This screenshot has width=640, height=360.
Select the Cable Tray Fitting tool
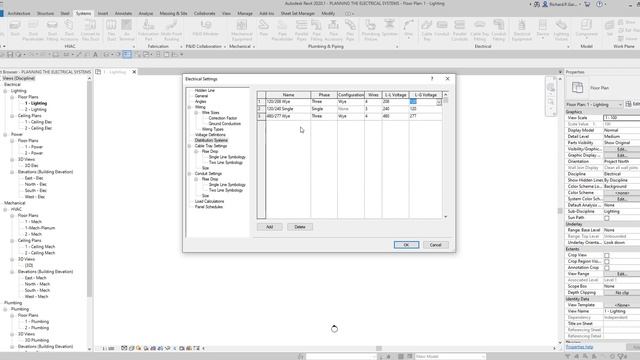click(x=480, y=29)
